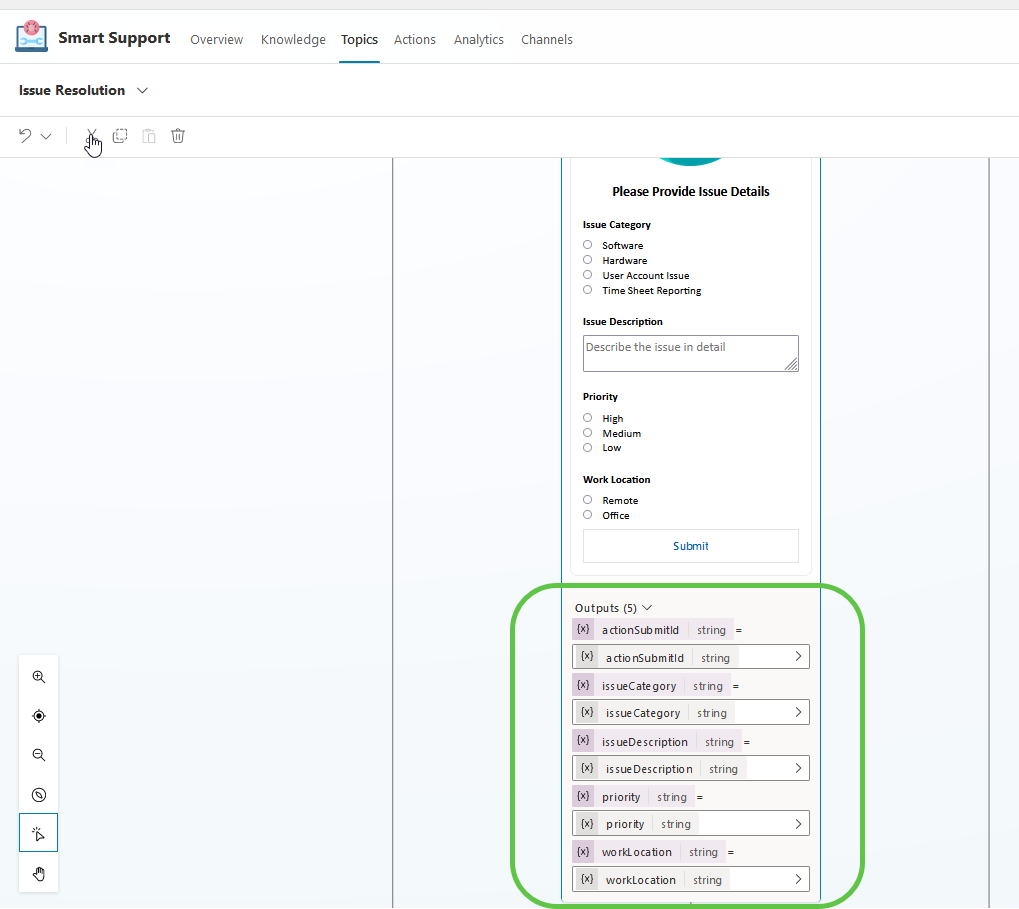Switch to the Pan hand tool

tap(38, 873)
